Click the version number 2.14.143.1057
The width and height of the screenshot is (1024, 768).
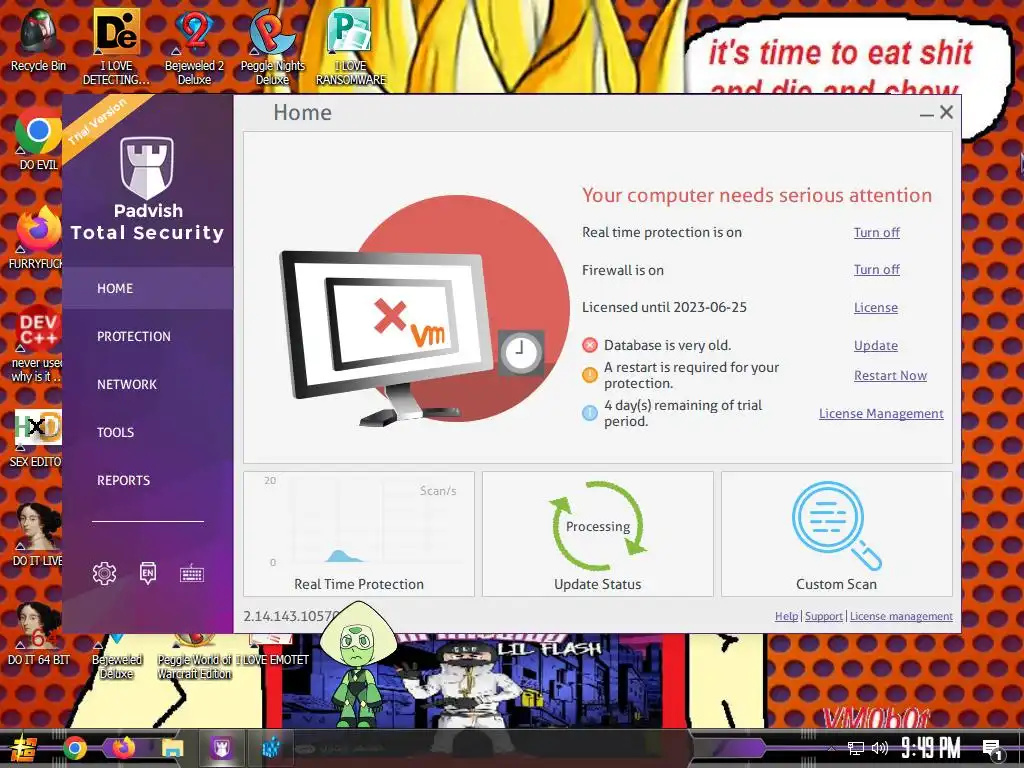291,616
